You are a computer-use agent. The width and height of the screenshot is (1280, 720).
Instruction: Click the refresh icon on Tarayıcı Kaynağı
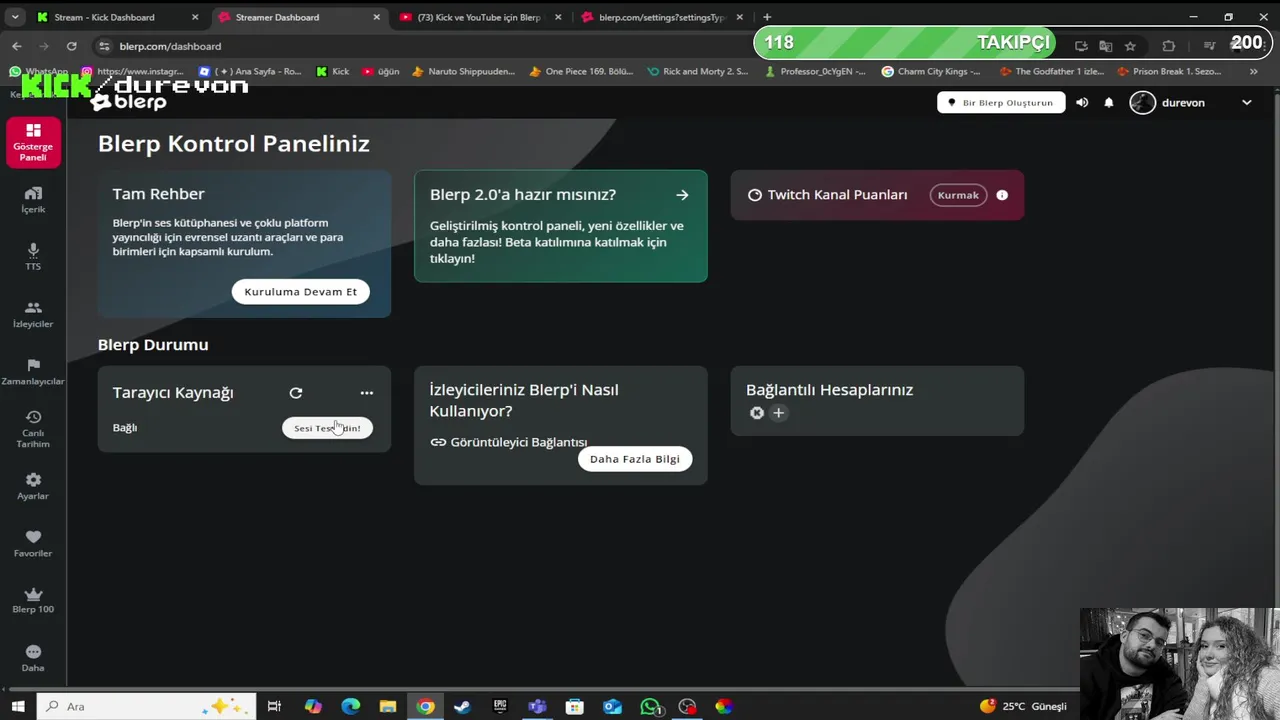(295, 393)
